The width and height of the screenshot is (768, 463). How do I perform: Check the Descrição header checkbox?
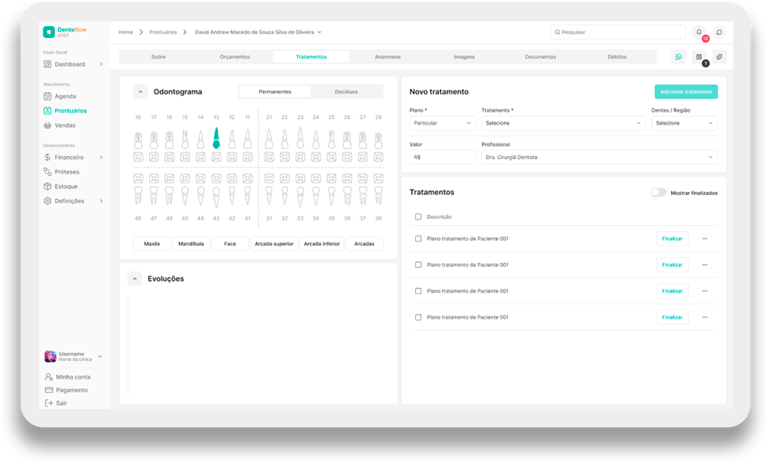pos(418,217)
